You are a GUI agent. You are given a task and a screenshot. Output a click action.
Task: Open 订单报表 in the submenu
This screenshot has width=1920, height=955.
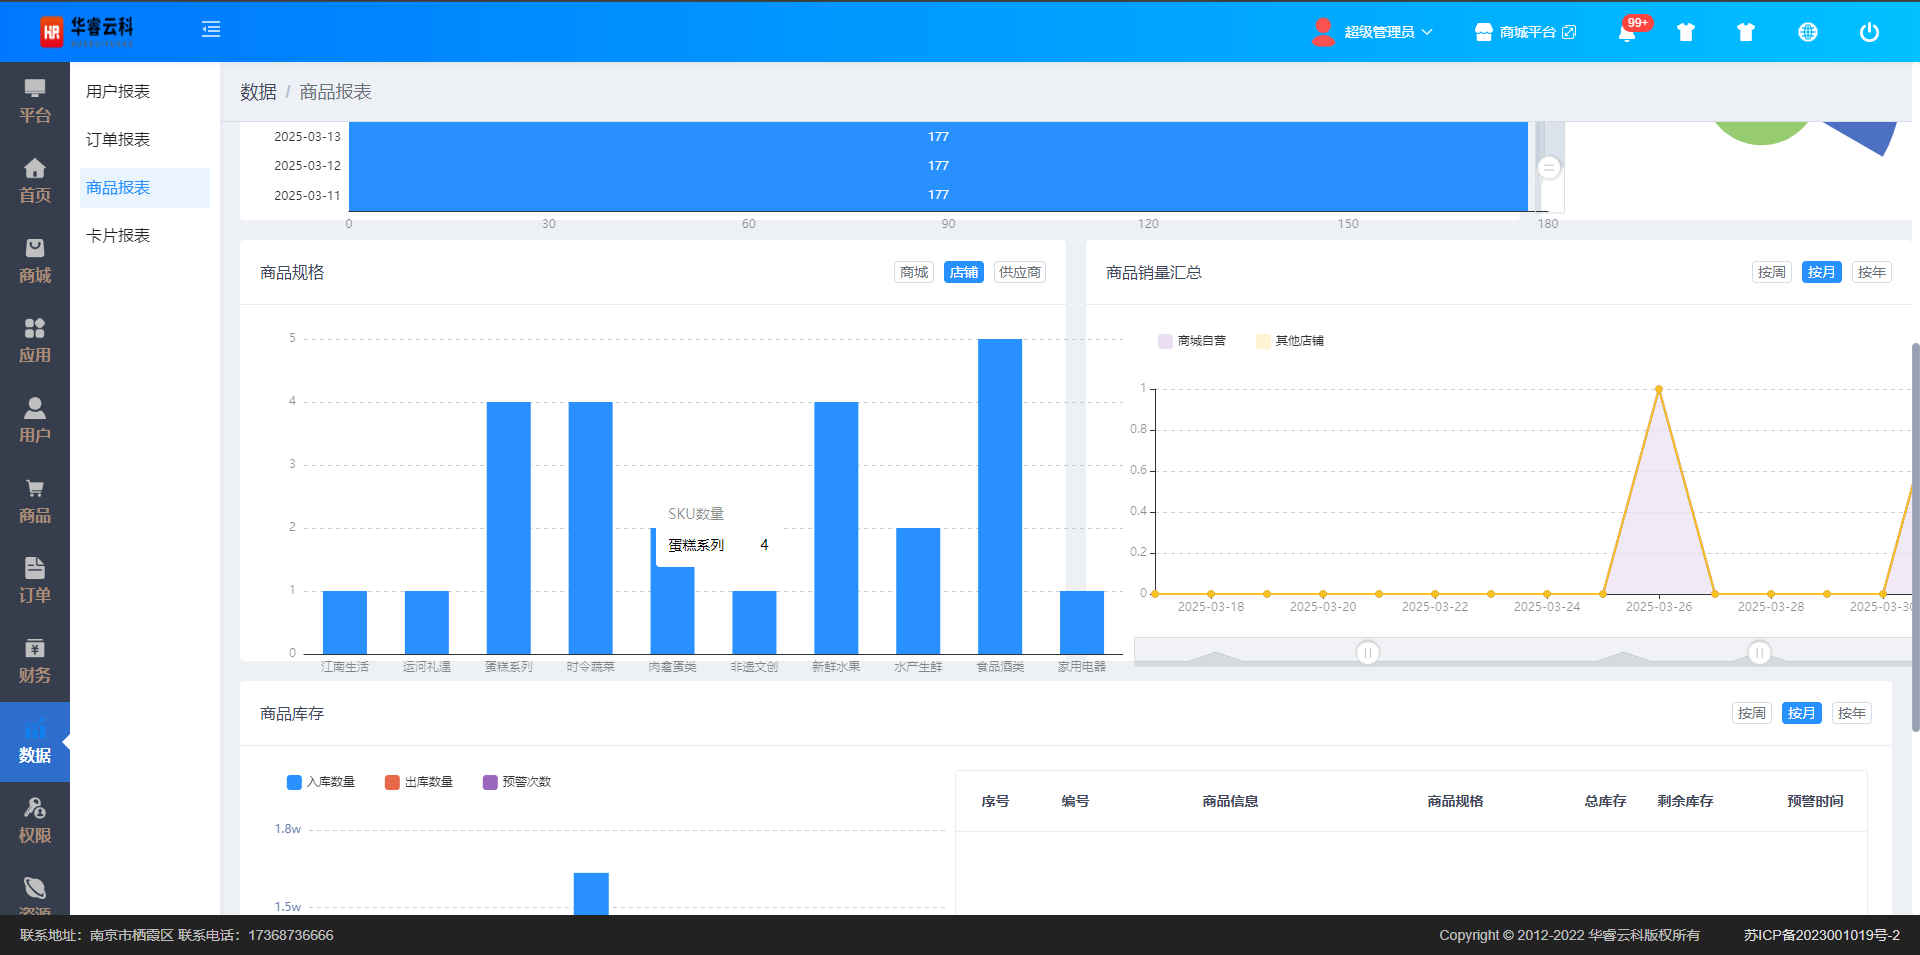[x=118, y=139]
